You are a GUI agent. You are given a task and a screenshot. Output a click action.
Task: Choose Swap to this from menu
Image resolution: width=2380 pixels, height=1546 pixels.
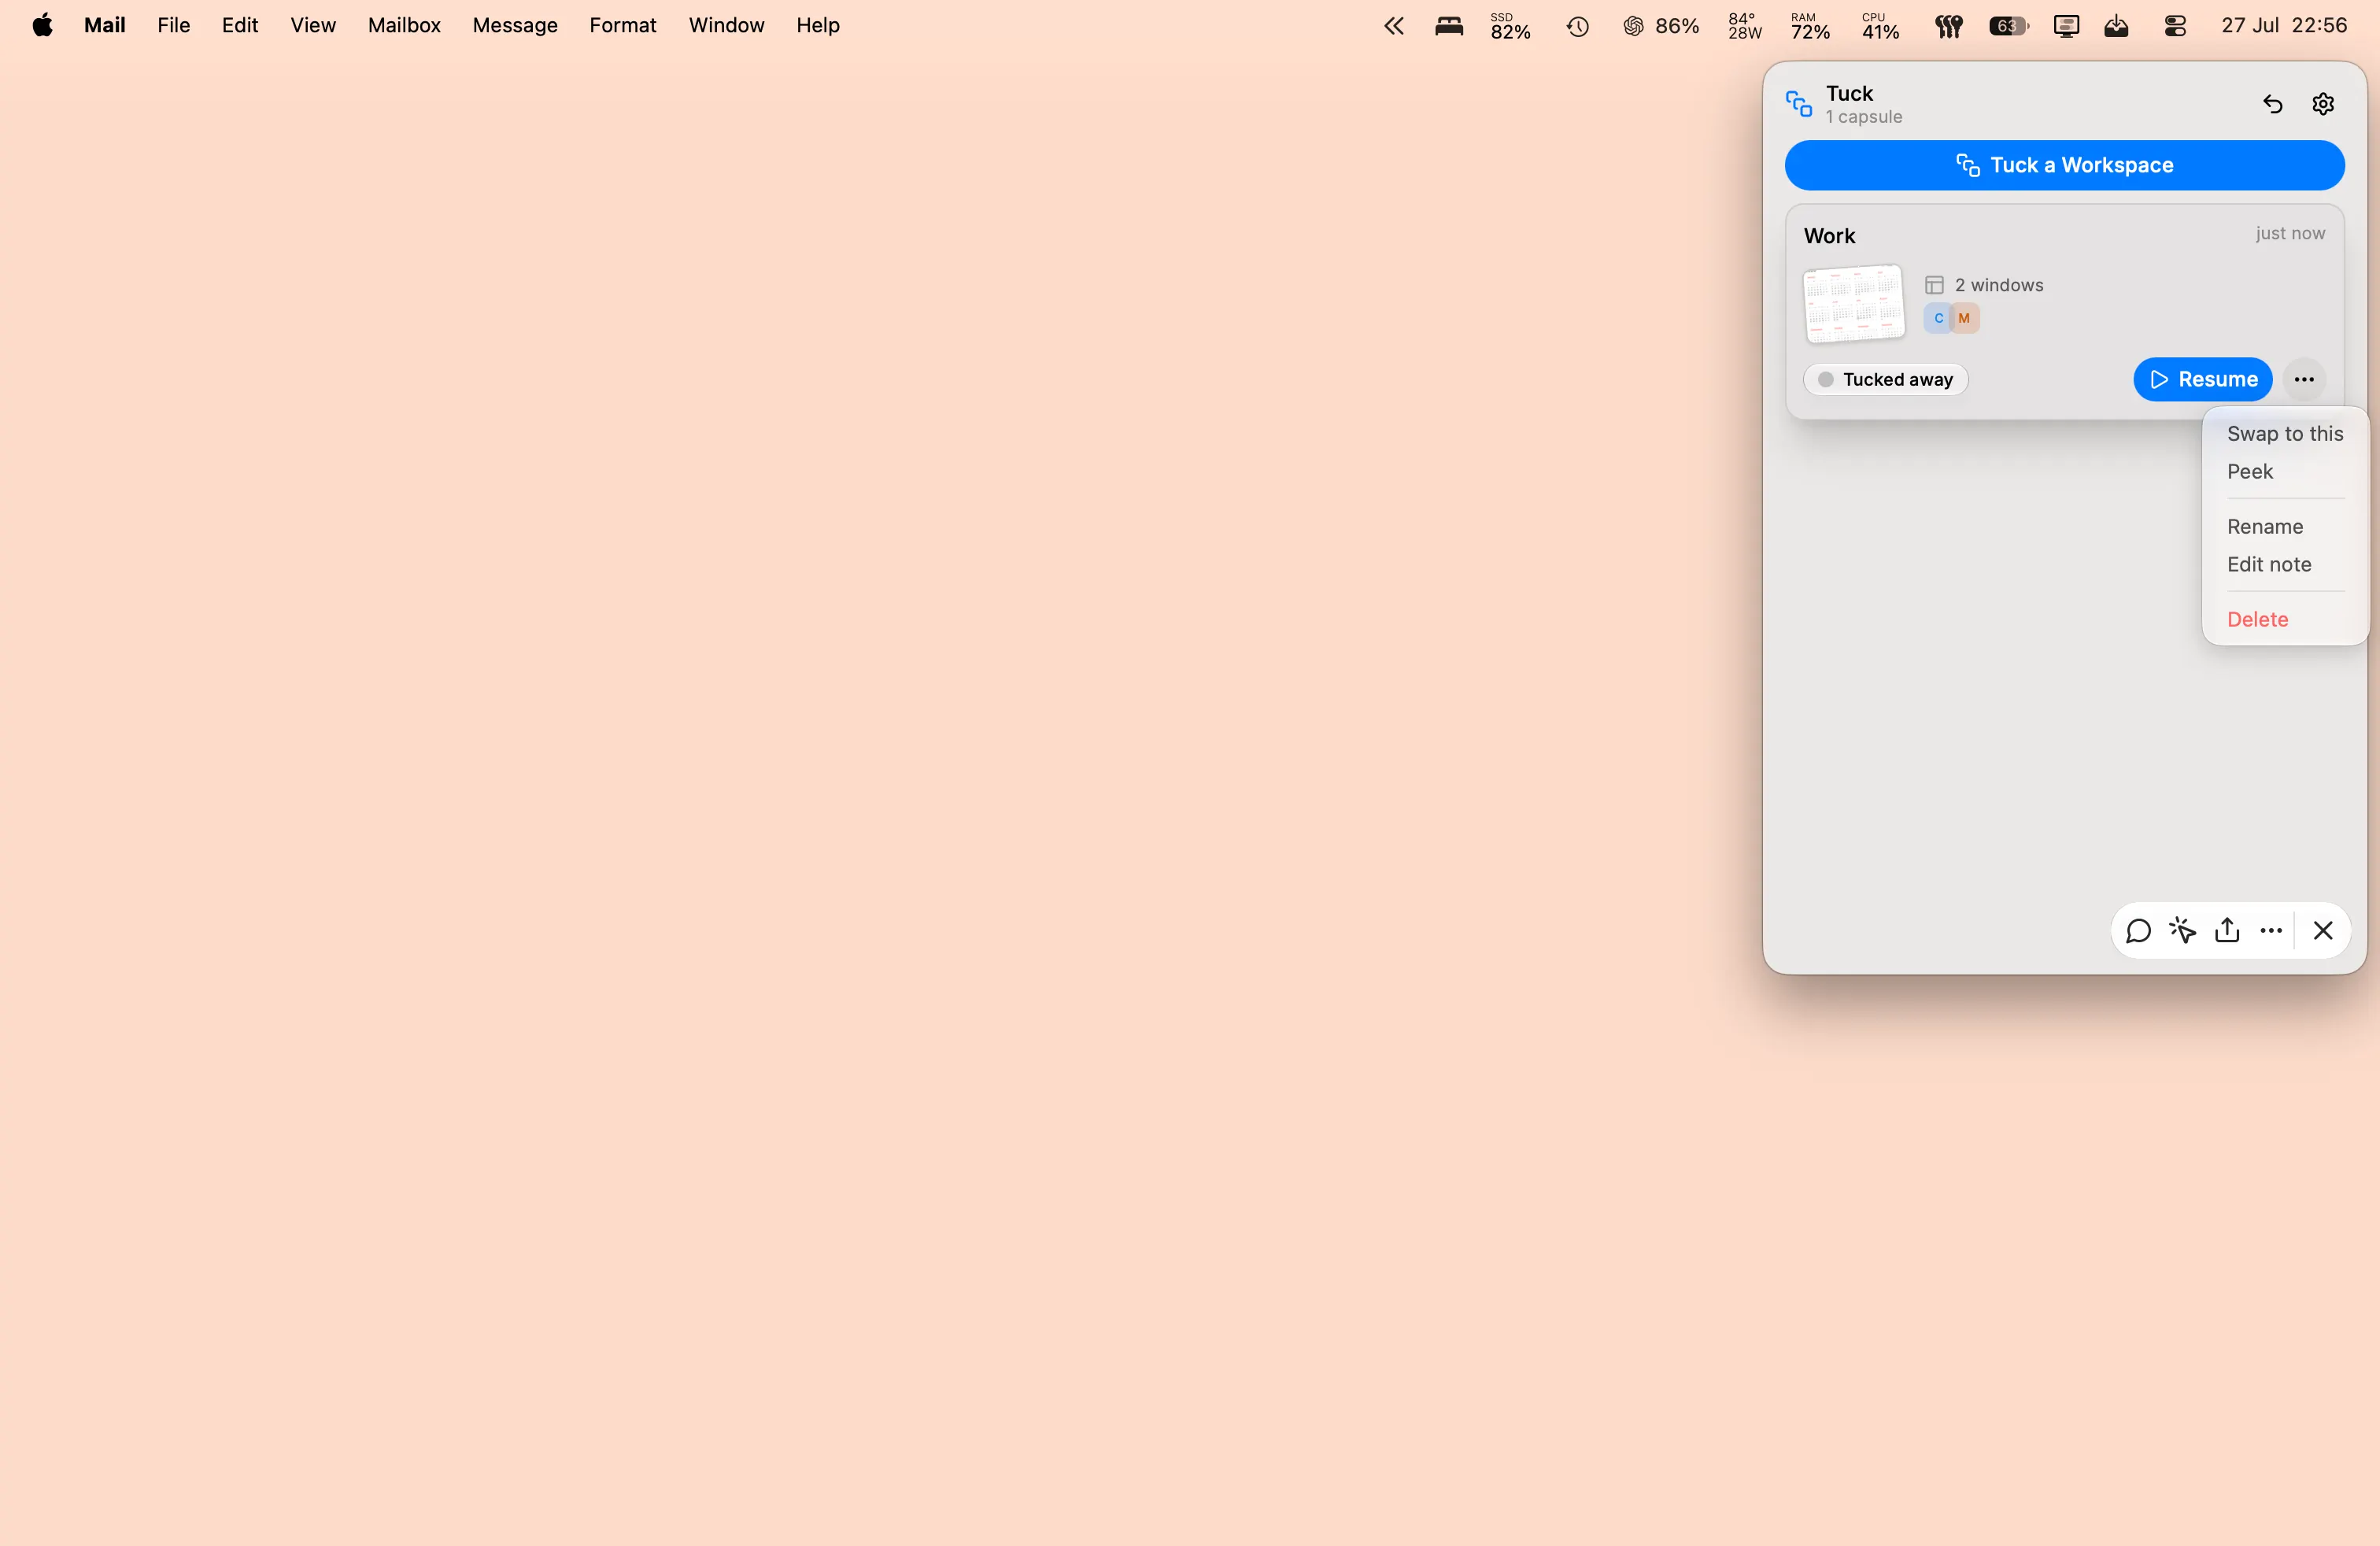click(2284, 434)
